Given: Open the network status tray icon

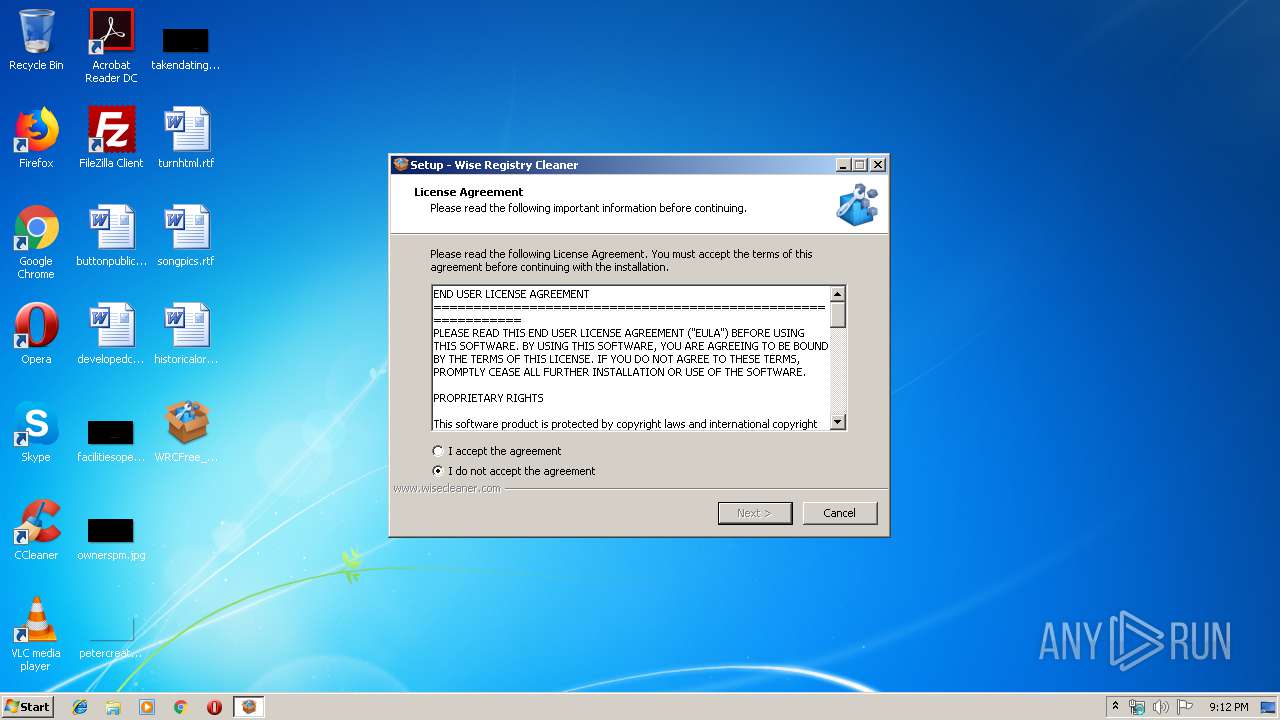Looking at the screenshot, I should [1137, 707].
